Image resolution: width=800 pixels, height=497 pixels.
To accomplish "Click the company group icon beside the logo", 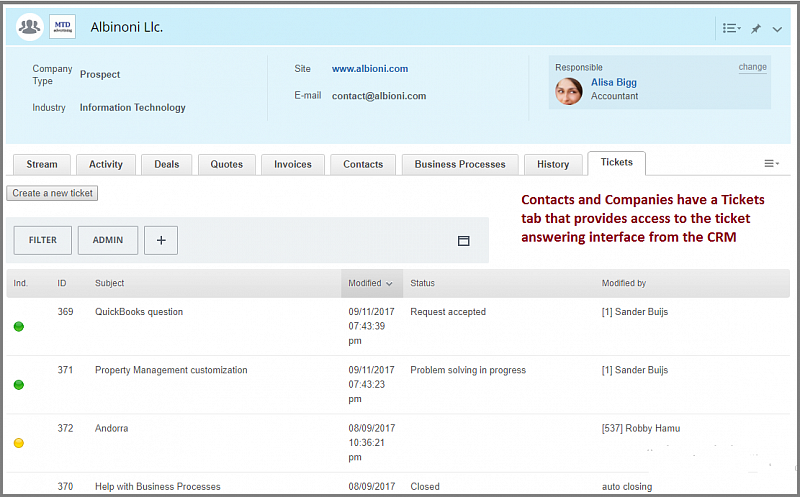I will click(x=30, y=27).
